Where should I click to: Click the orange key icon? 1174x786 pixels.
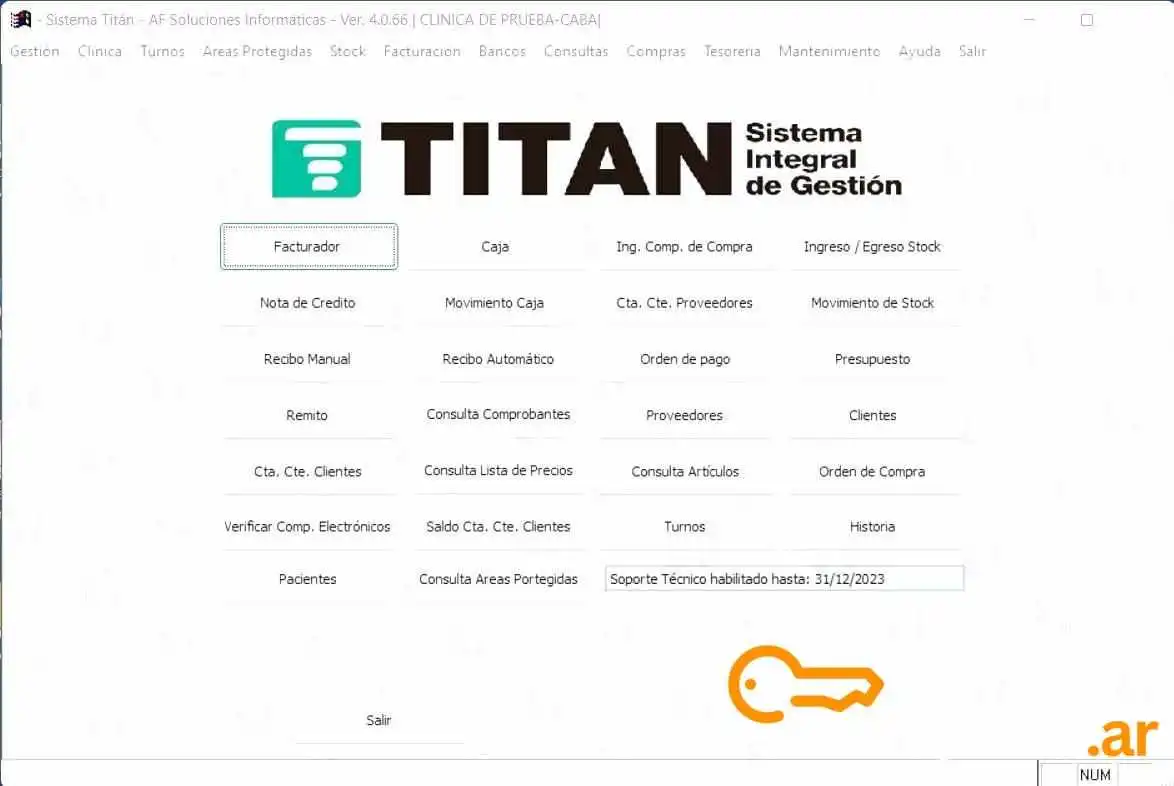pyautogui.click(x=804, y=685)
